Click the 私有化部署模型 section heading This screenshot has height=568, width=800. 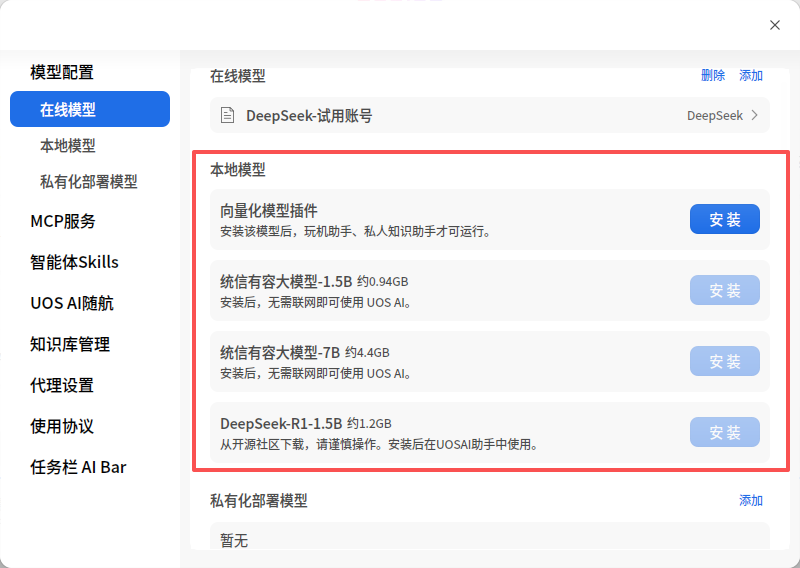coord(259,501)
